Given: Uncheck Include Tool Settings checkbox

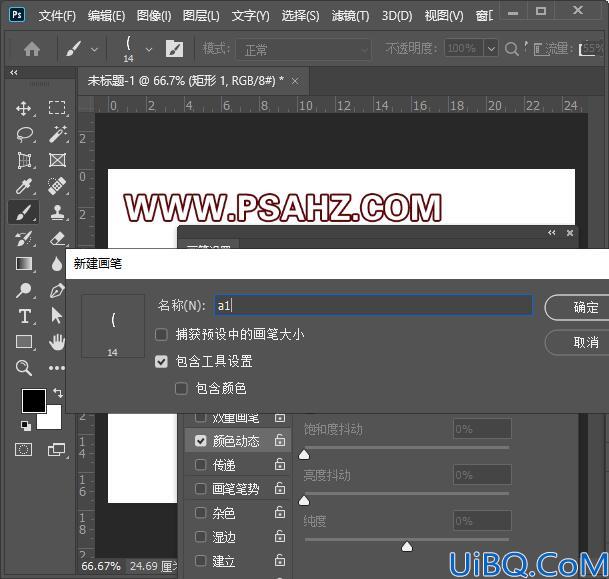Looking at the screenshot, I should tap(161, 362).
